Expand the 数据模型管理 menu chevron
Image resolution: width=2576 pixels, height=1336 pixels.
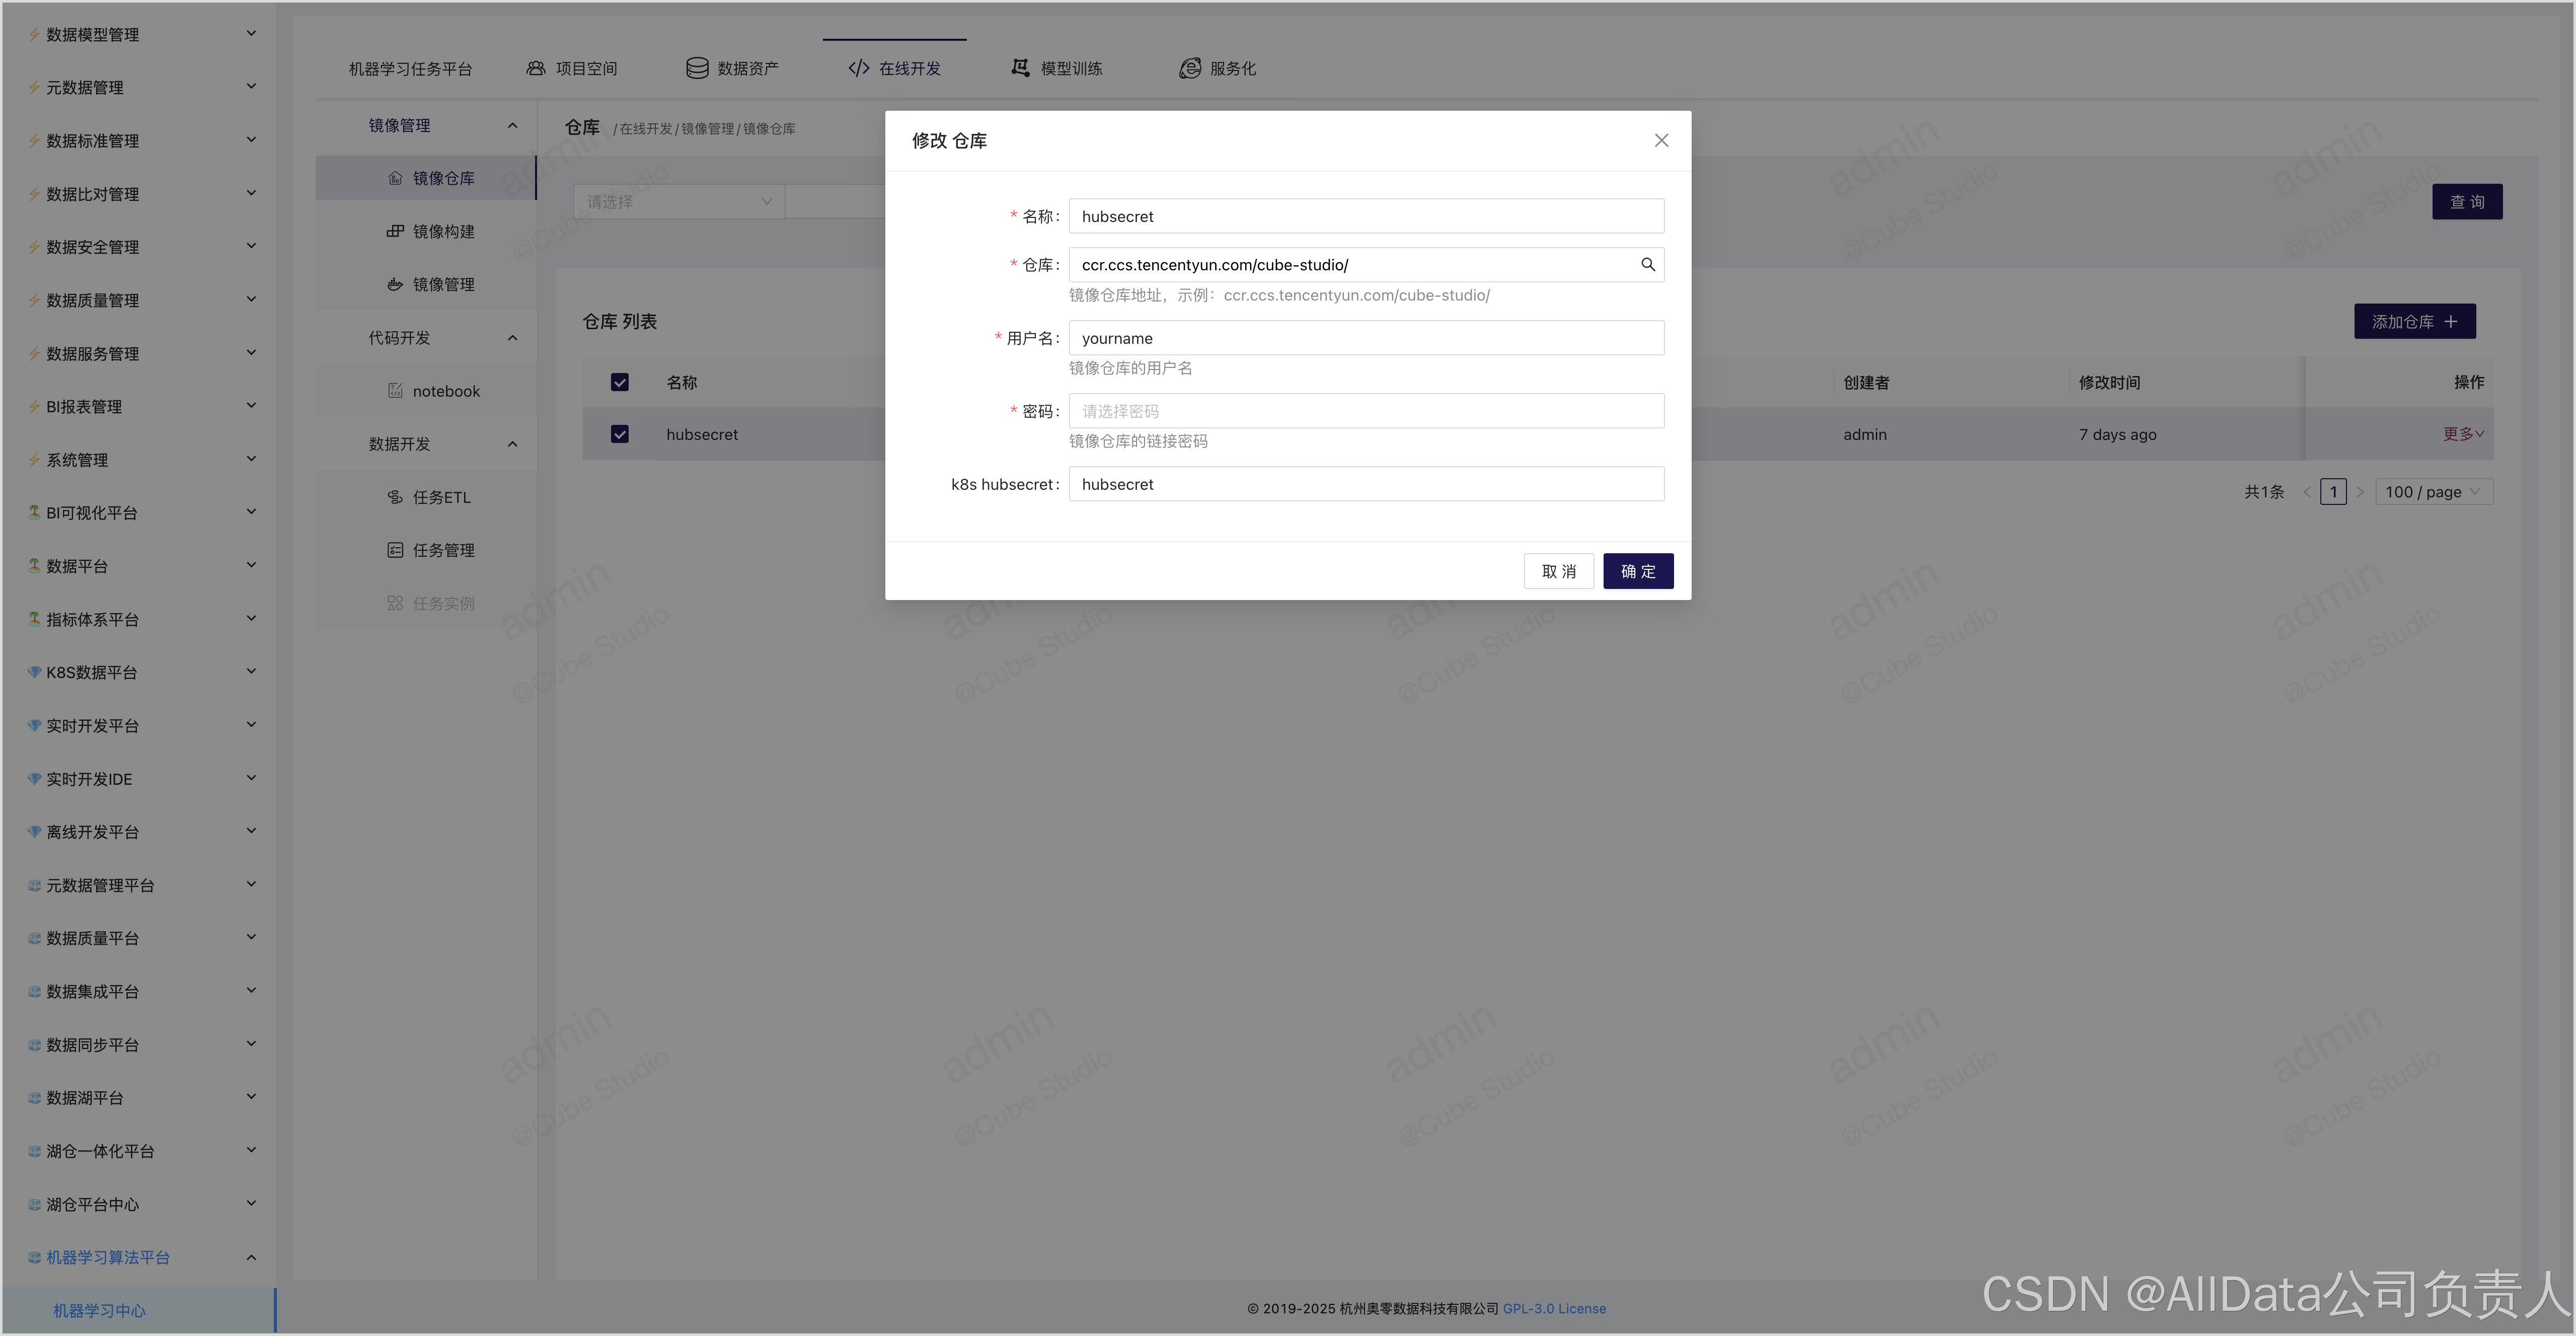click(251, 34)
